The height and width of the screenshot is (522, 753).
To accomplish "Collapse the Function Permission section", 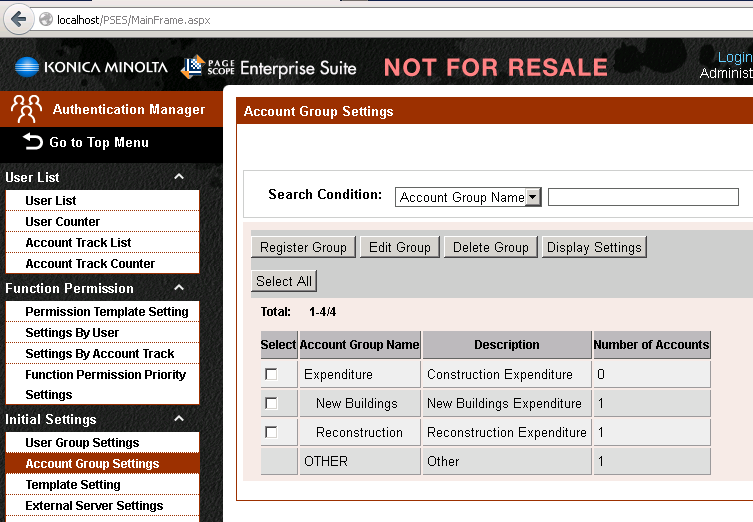I will click(x=179, y=288).
